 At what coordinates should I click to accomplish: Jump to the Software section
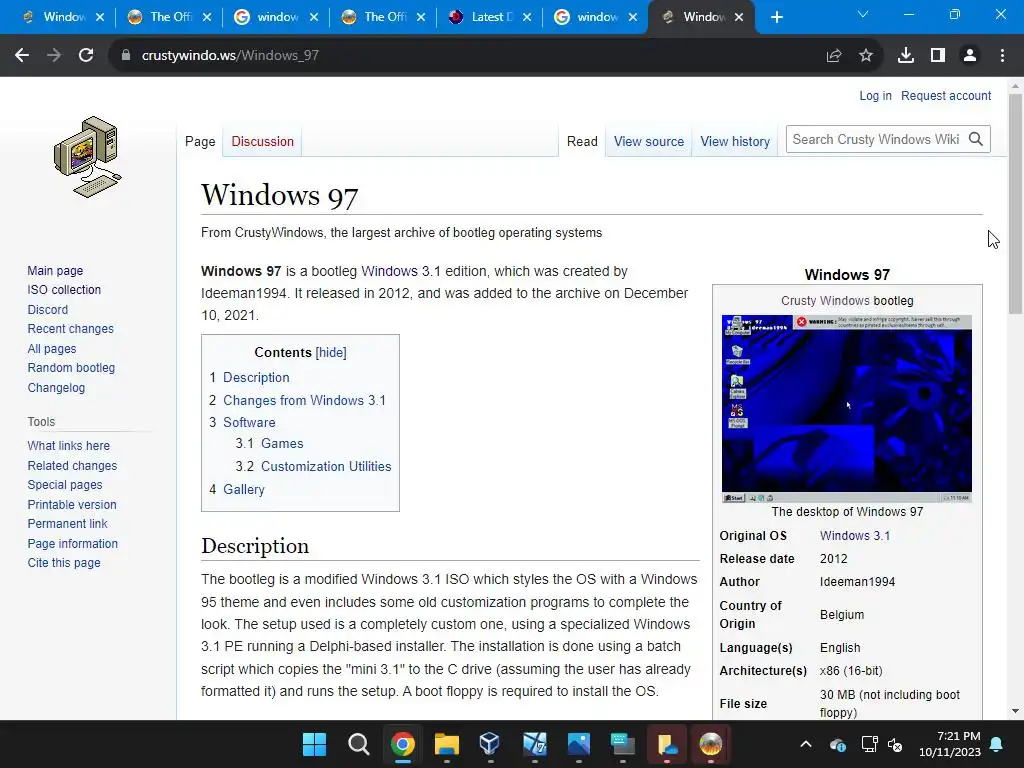(x=249, y=423)
